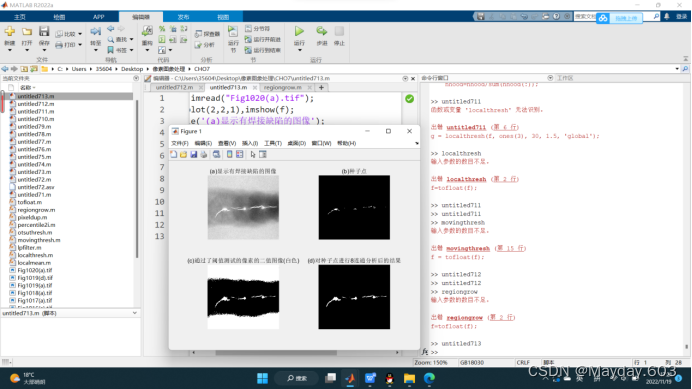Viewport: 692px width, 389px height.
Task: Switch to the View (视图) ribbon tab
Action: point(223,17)
